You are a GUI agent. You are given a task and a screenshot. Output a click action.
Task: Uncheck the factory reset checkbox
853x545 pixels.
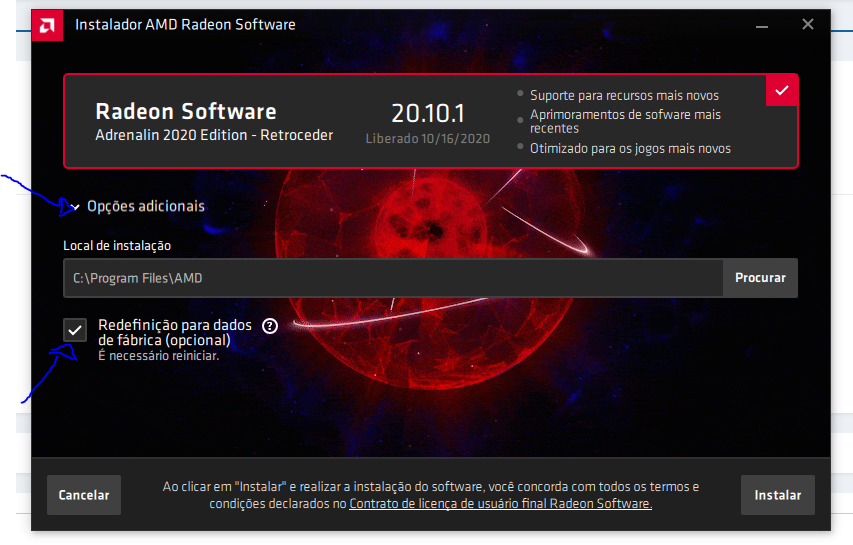(75, 330)
